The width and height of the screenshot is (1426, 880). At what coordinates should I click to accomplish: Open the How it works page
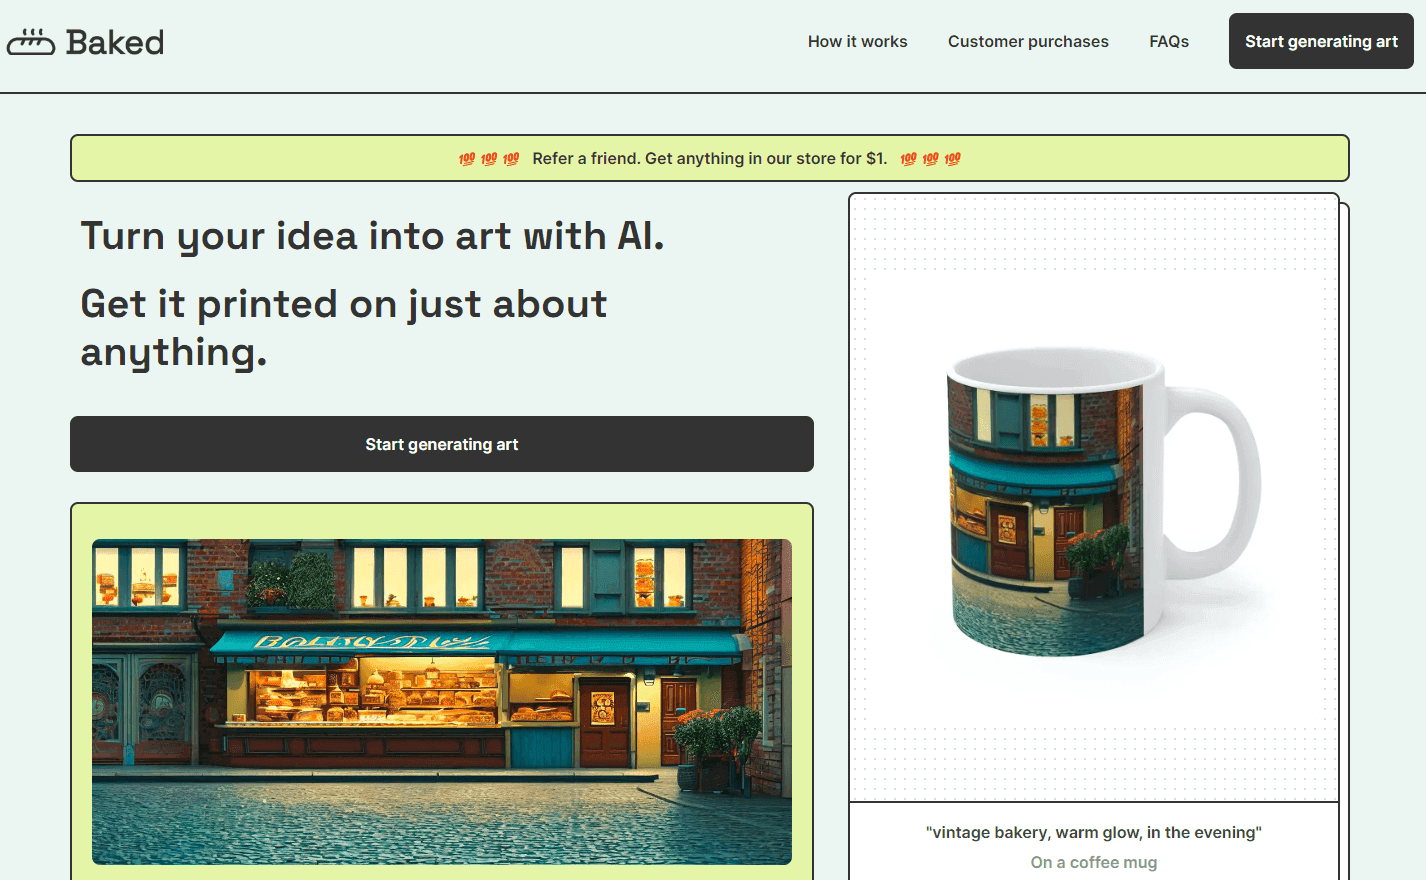point(857,41)
